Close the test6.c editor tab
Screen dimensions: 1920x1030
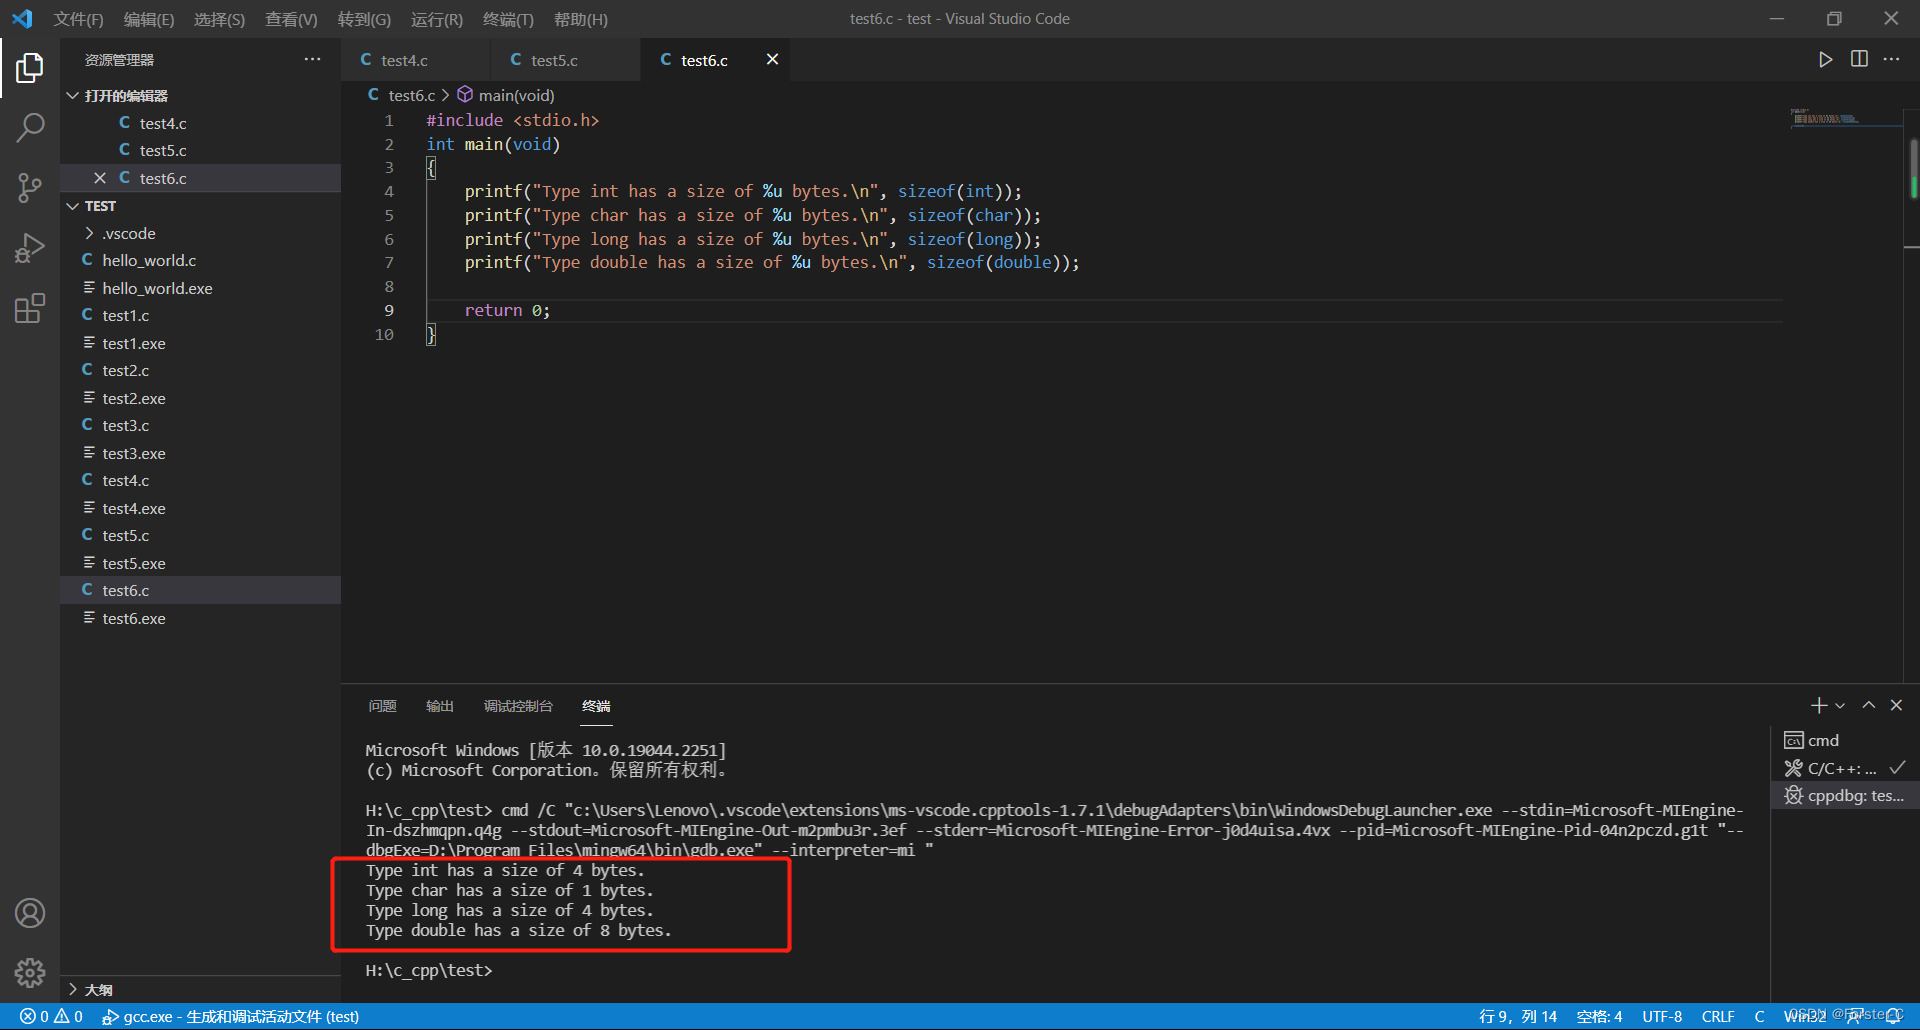pos(772,60)
